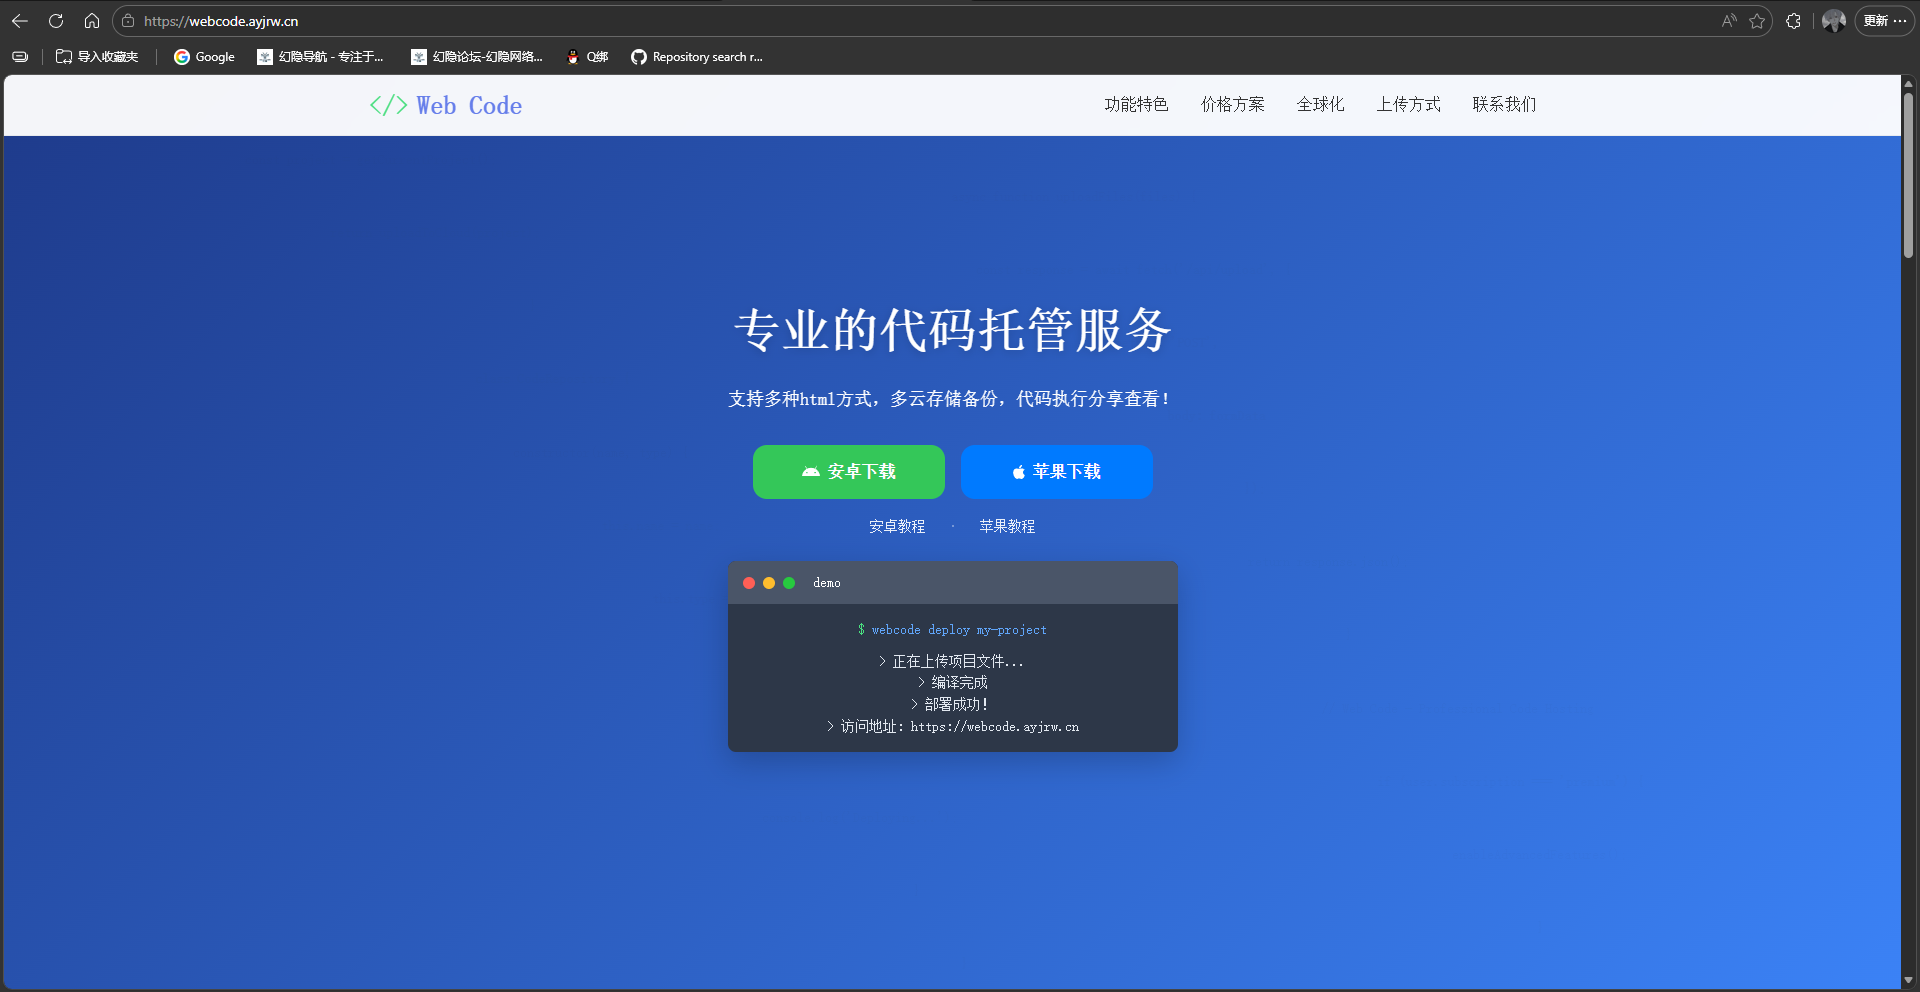Click the 更新 update button
This screenshot has width=1920, height=992.
click(x=1875, y=20)
